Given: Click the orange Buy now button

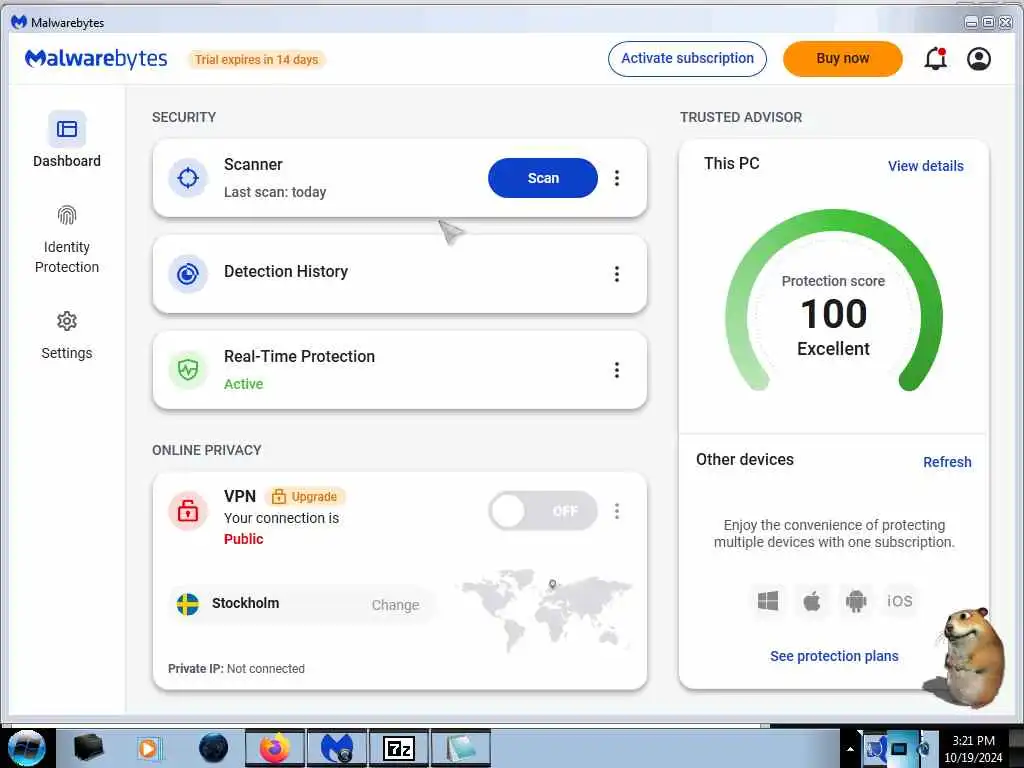Looking at the screenshot, I should 842,59.
